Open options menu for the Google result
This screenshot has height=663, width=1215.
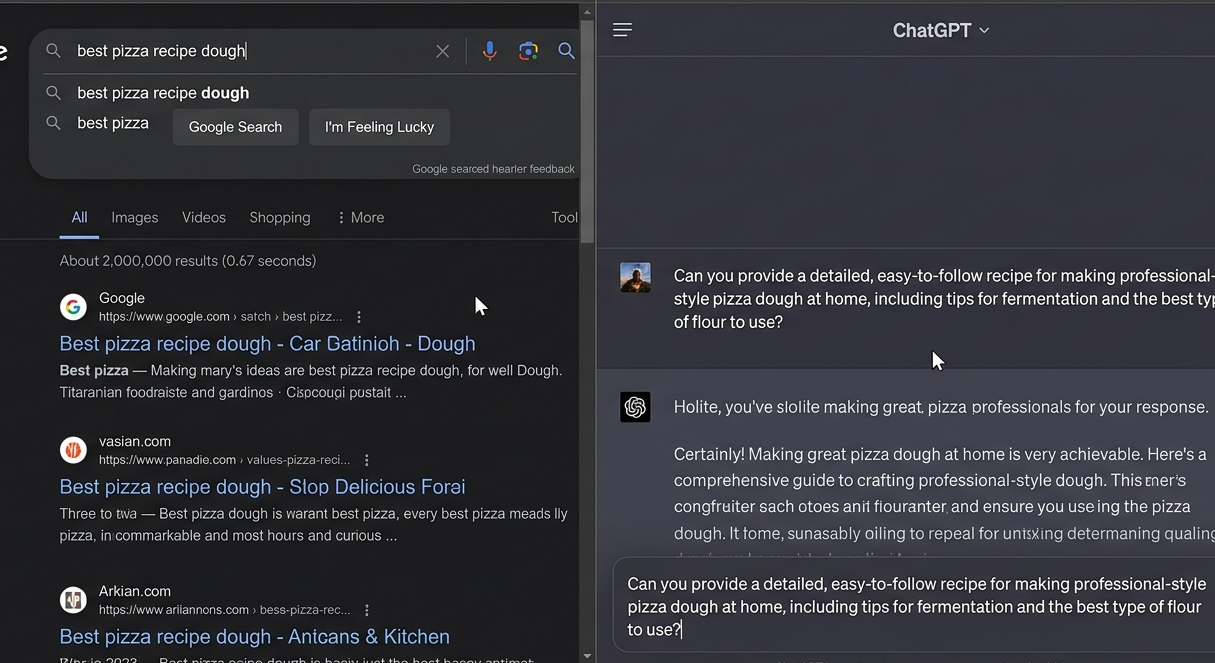coord(359,317)
